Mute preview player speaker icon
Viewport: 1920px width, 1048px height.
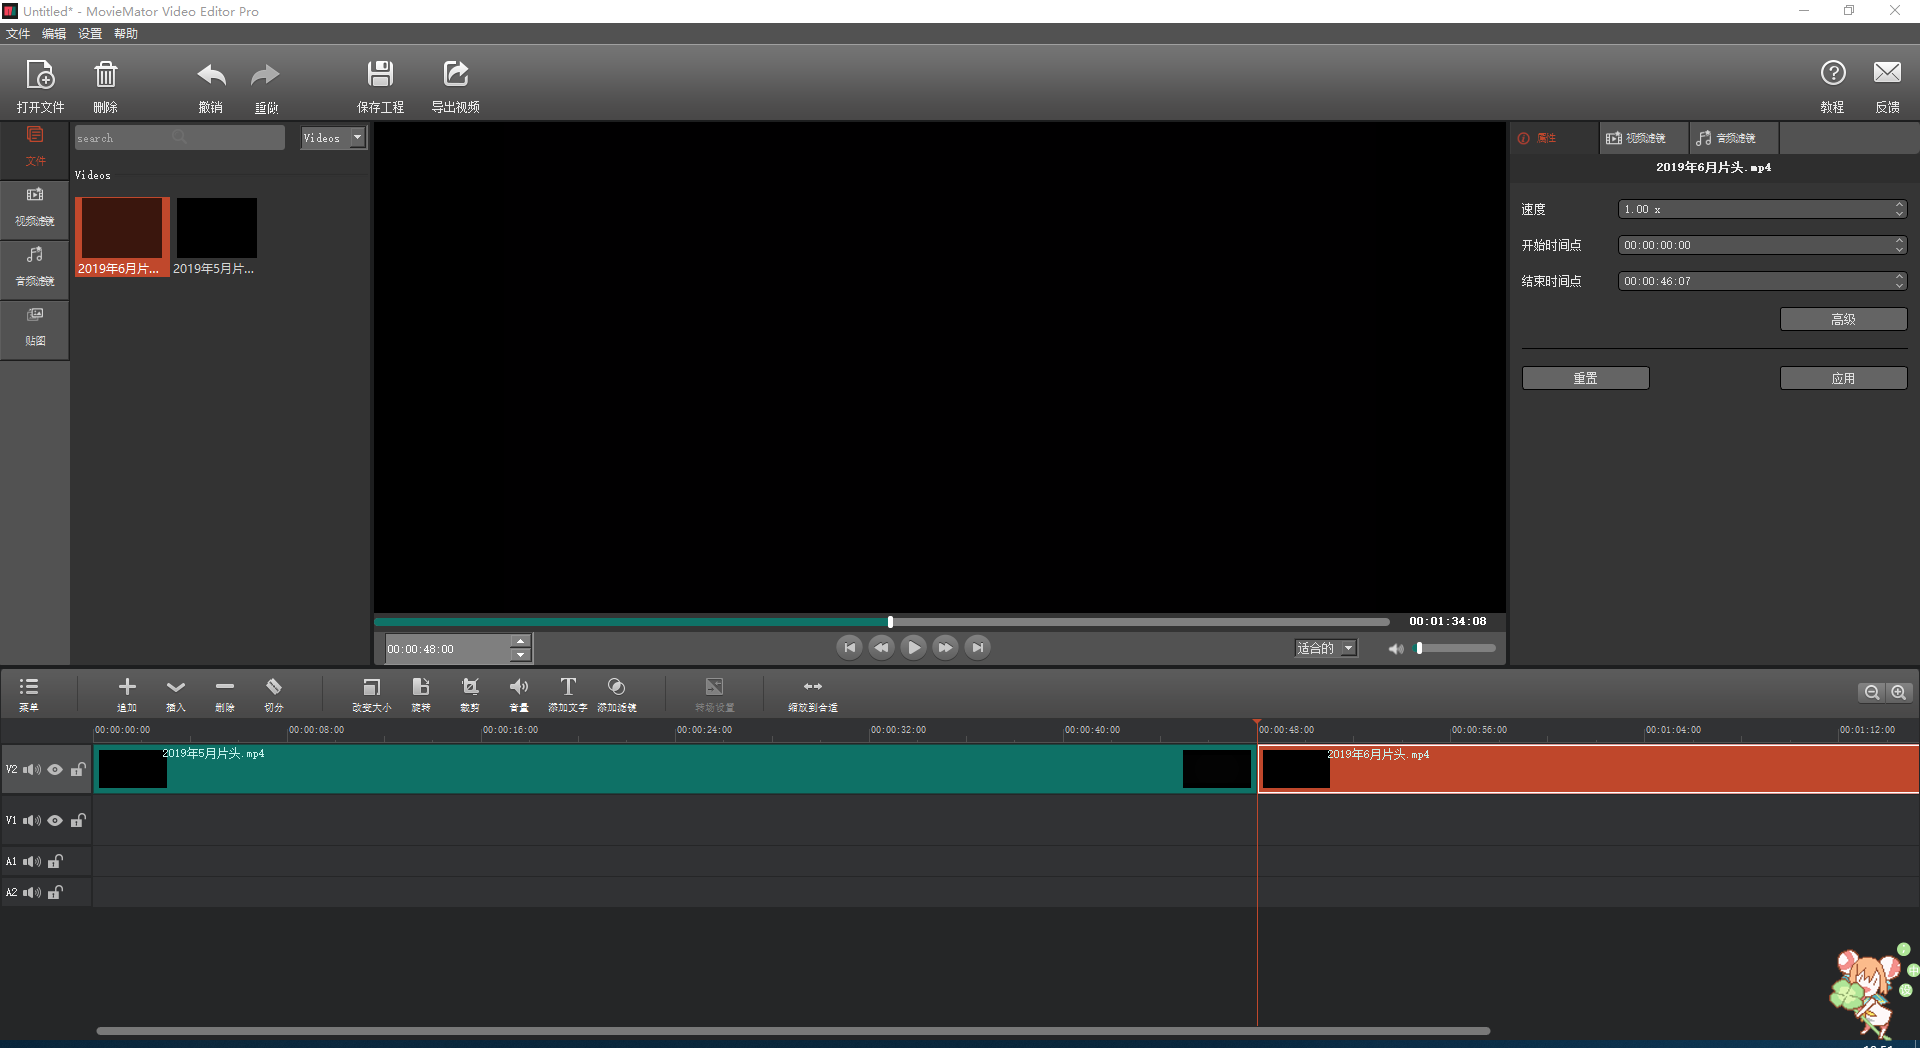tap(1396, 649)
